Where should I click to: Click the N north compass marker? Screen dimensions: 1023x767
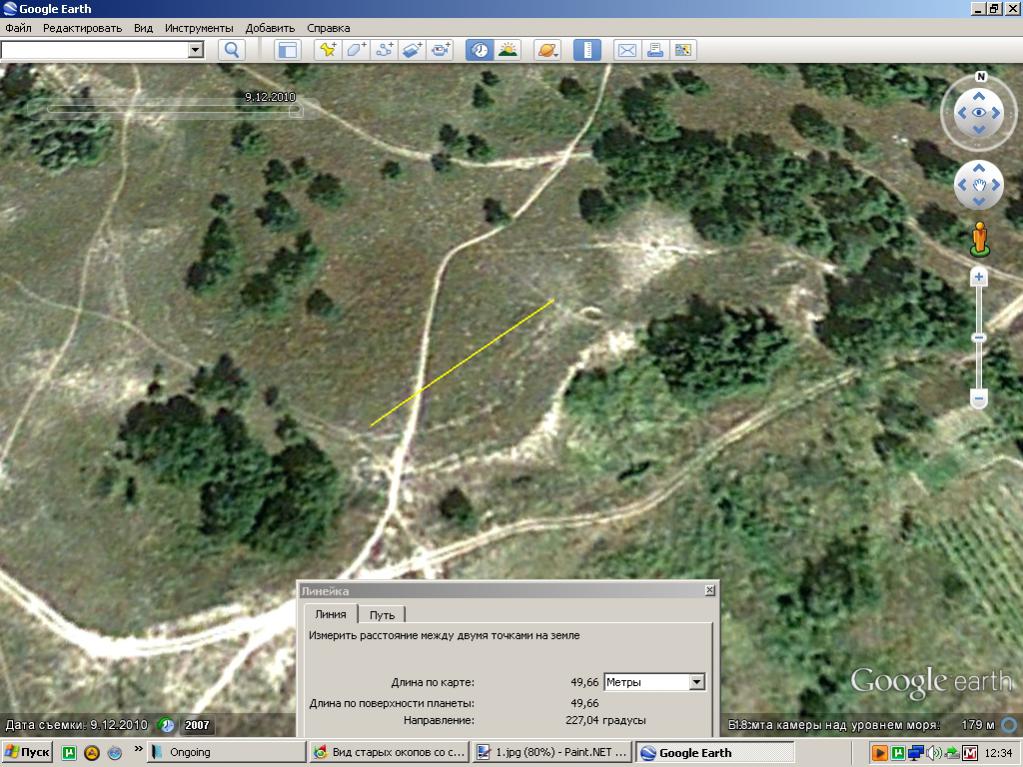coord(981,77)
